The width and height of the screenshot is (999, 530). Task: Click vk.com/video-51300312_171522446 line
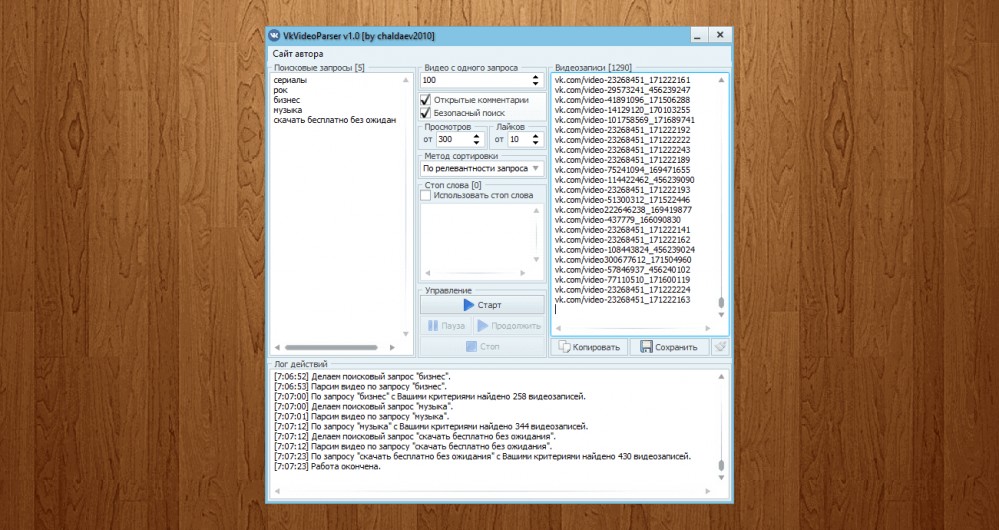coord(622,200)
